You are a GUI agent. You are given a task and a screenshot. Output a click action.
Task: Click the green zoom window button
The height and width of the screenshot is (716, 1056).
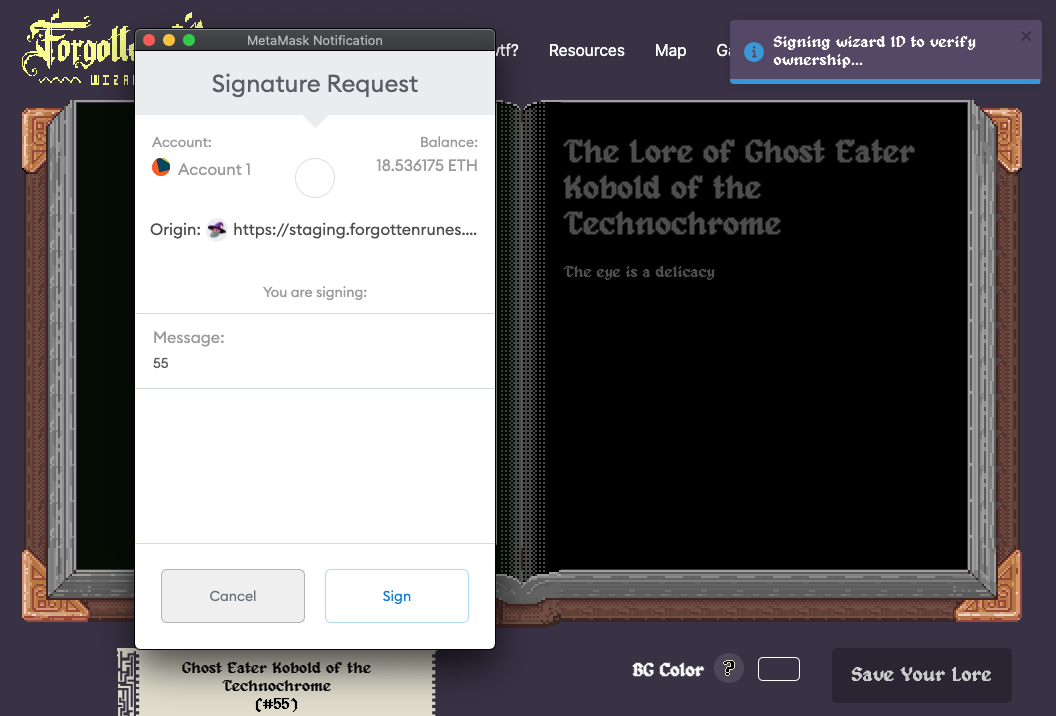pyautogui.click(x=189, y=40)
